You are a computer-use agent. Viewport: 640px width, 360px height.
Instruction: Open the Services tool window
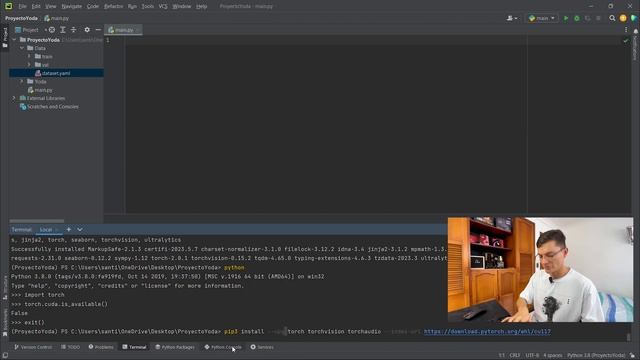point(262,347)
